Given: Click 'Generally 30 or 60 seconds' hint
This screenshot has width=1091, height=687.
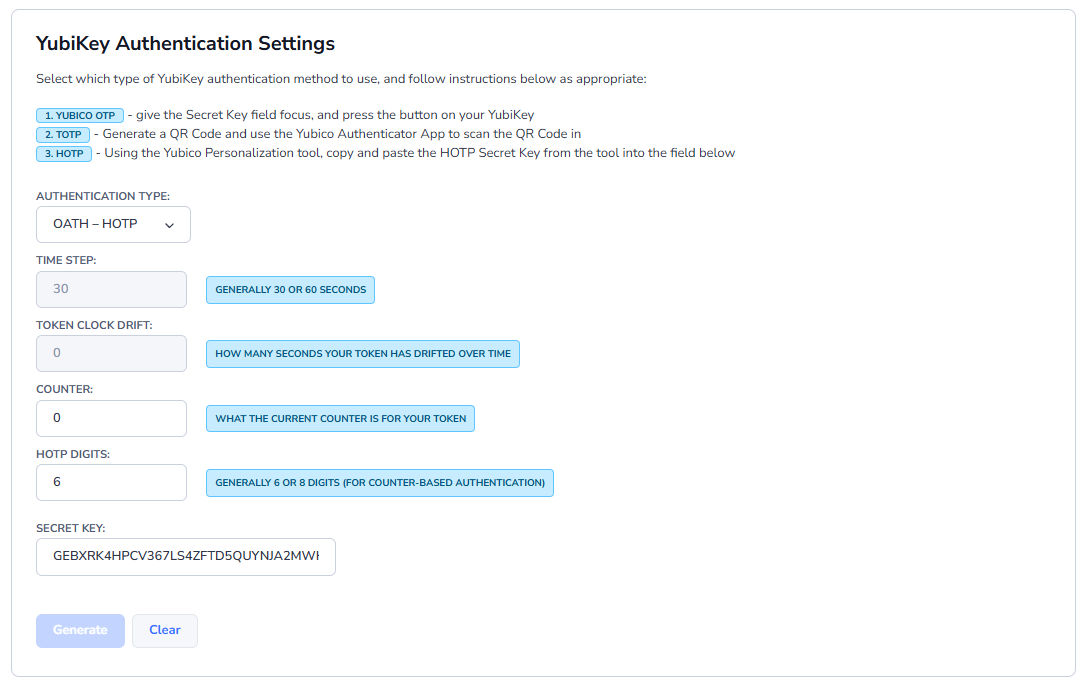Looking at the screenshot, I should tap(290, 290).
